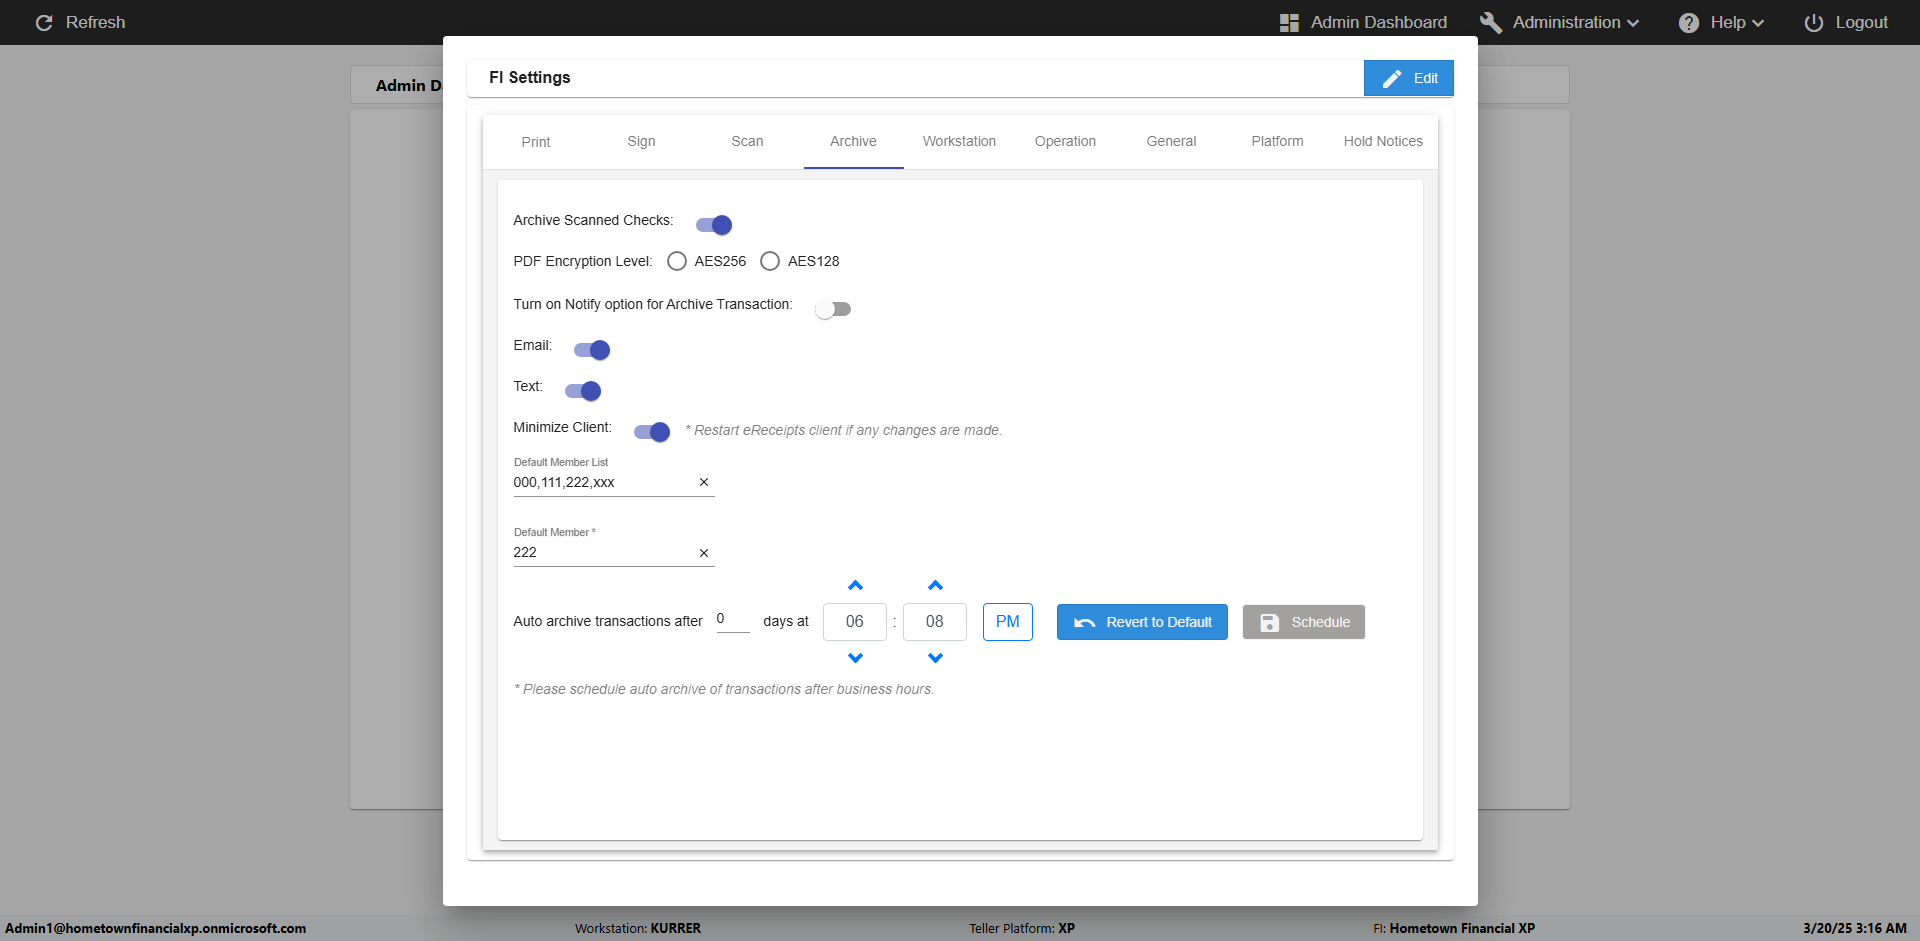1920x941 pixels.
Task: Open Admin Dashboard grid icon
Action: (x=1289, y=23)
